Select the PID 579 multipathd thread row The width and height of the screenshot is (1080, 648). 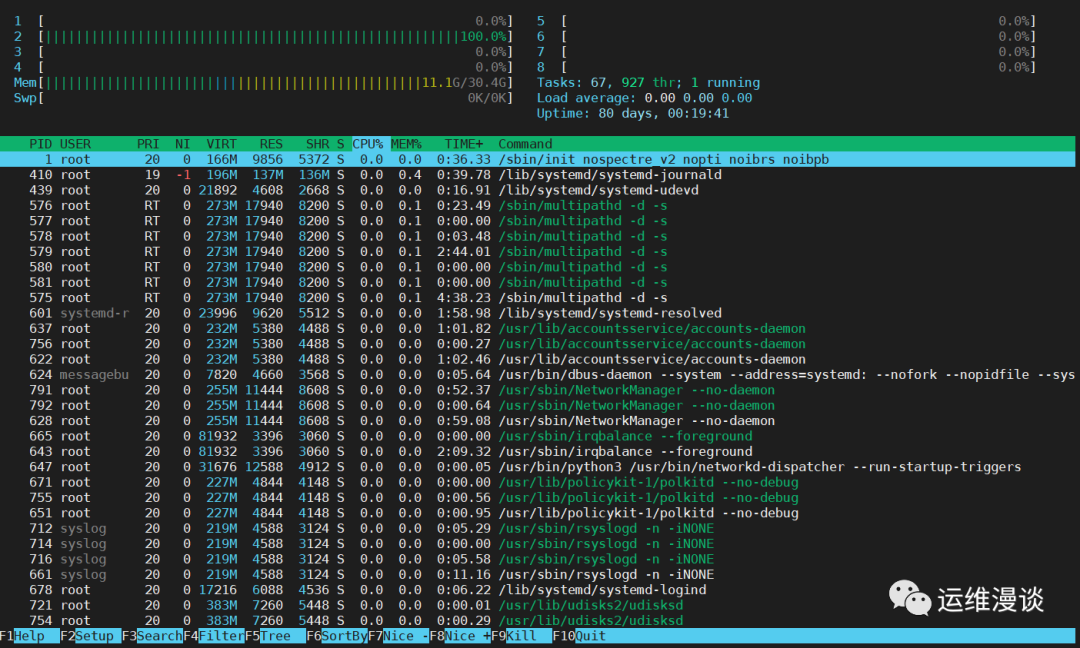(x=537, y=251)
